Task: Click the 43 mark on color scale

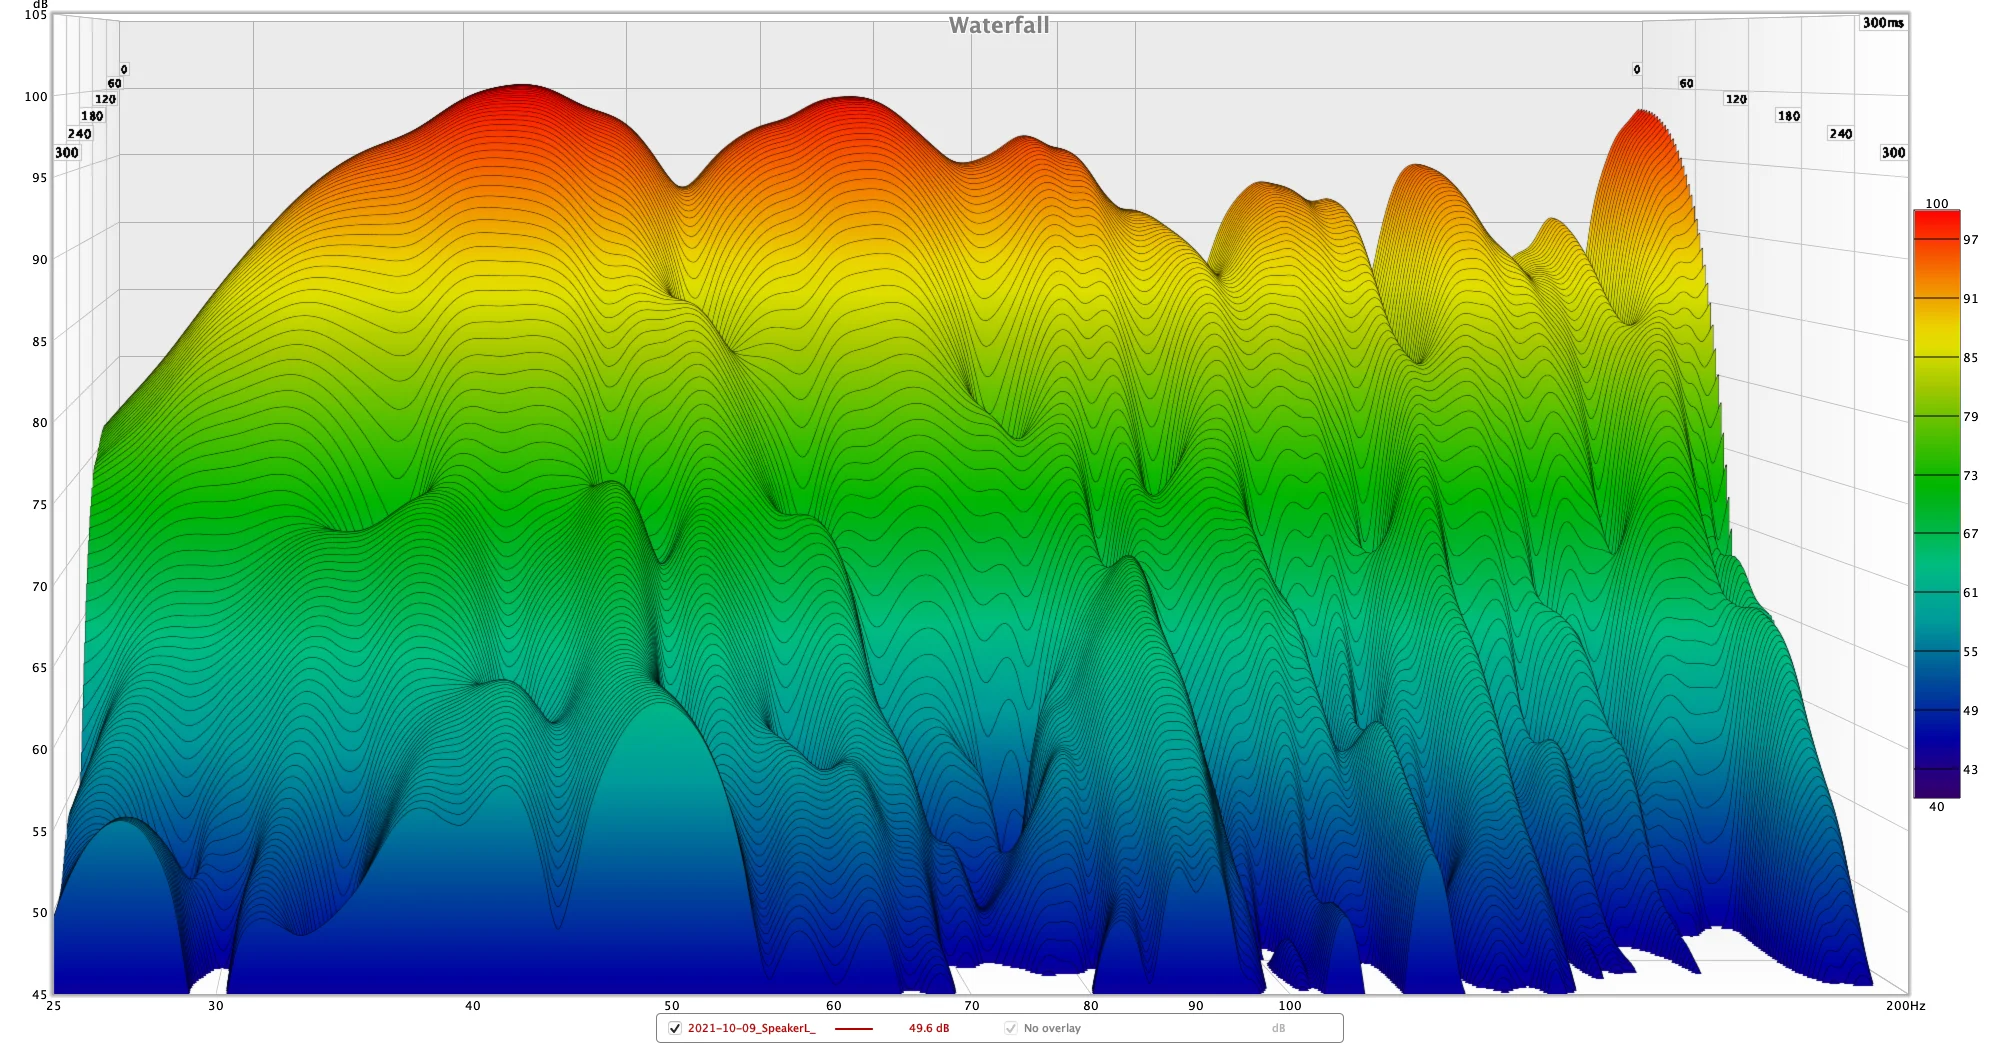Action: [1970, 769]
